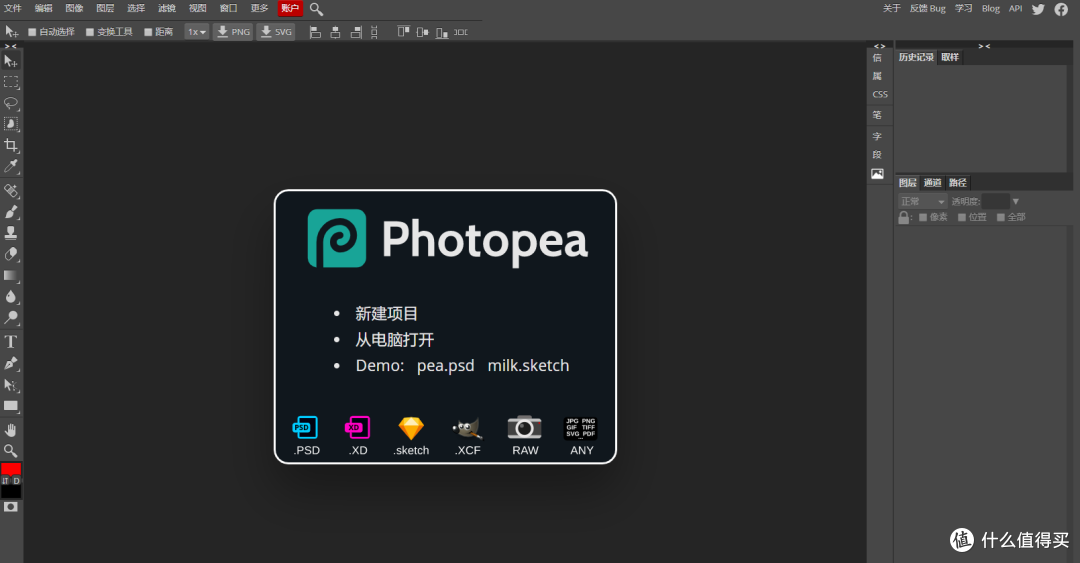
Task: Enable the 自动选择 checkbox
Action: (32, 32)
